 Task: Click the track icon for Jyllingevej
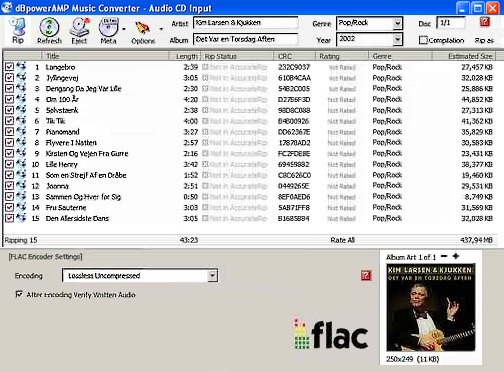(21, 77)
